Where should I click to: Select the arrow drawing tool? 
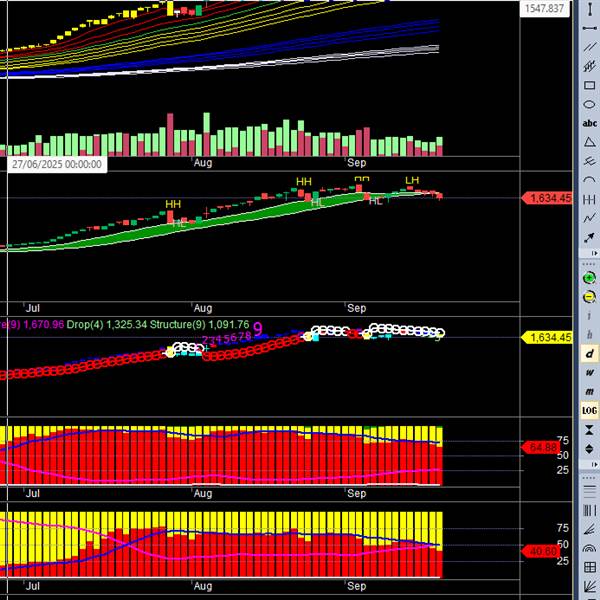point(589,238)
